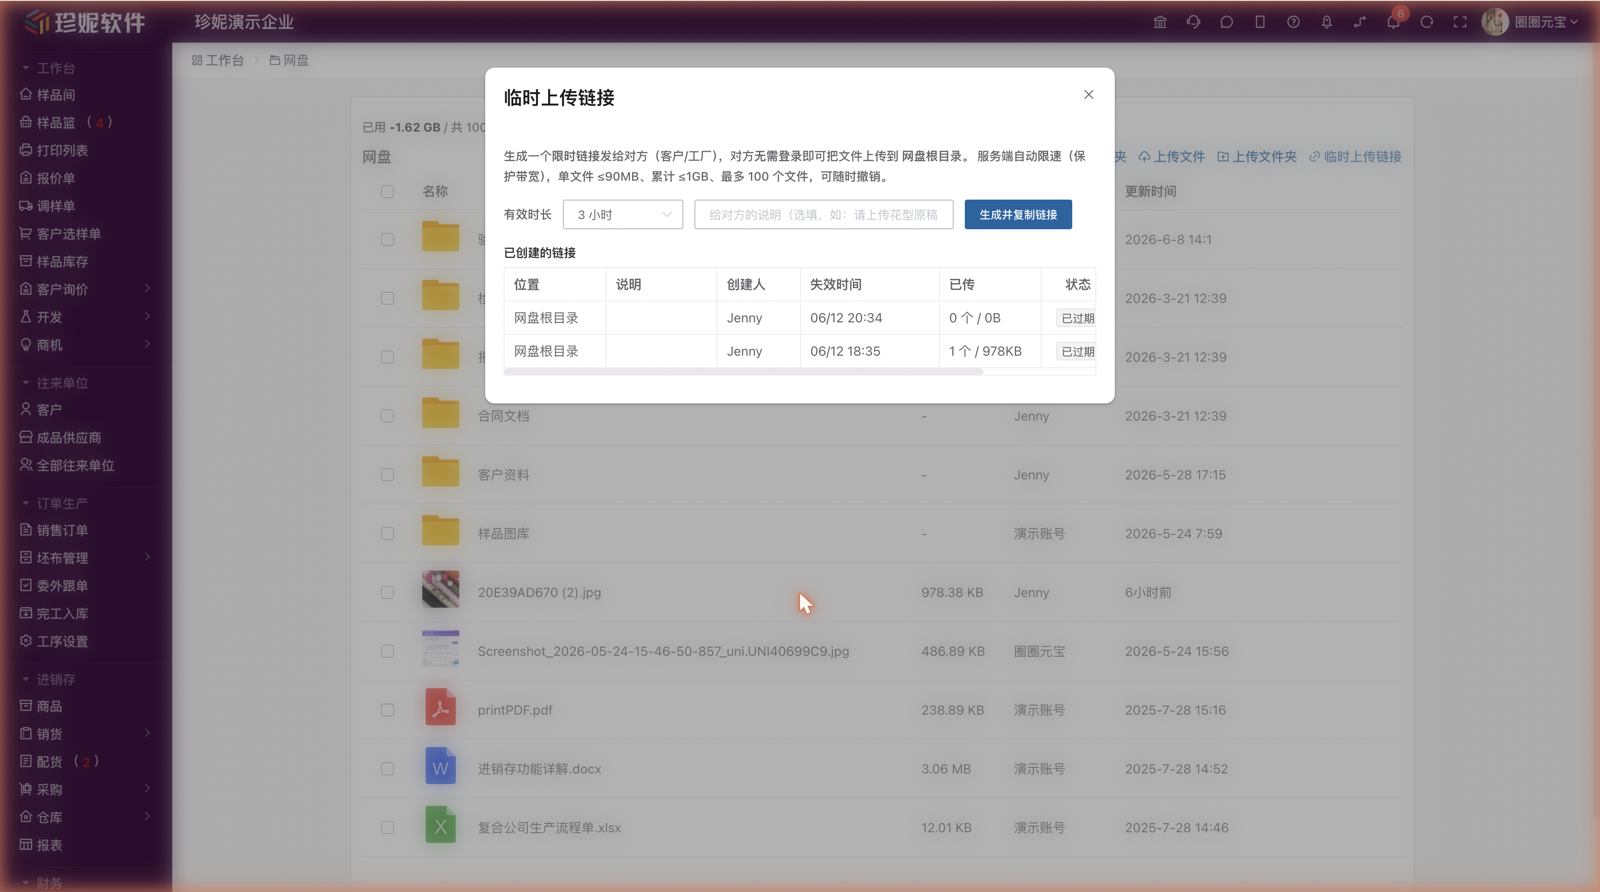Close the 临时上传链接 dialog
The image size is (1600, 892).
click(x=1088, y=95)
